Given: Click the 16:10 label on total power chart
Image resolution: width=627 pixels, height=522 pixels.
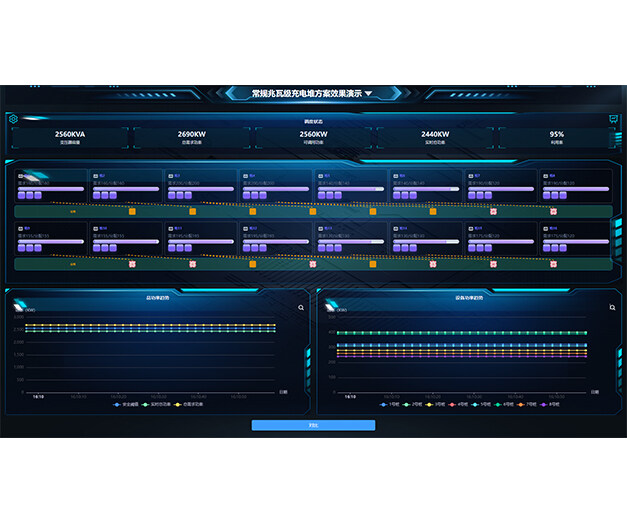Looking at the screenshot, I should click(38, 397).
